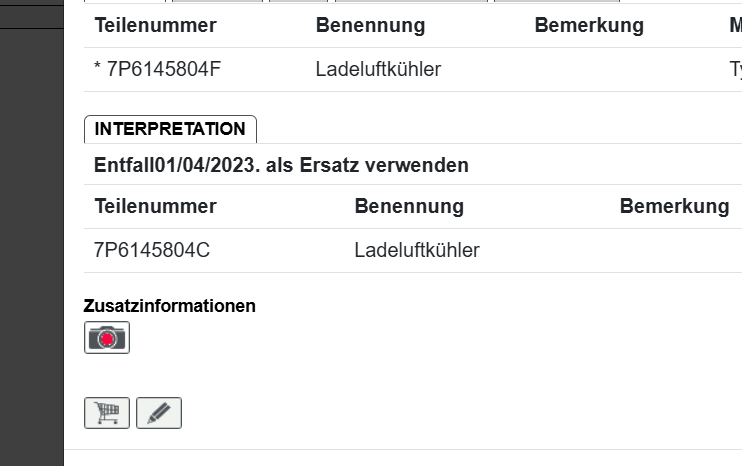The image size is (742, 466).
Task: Click Bemerkung header in the top table
Action: (589, 25)
